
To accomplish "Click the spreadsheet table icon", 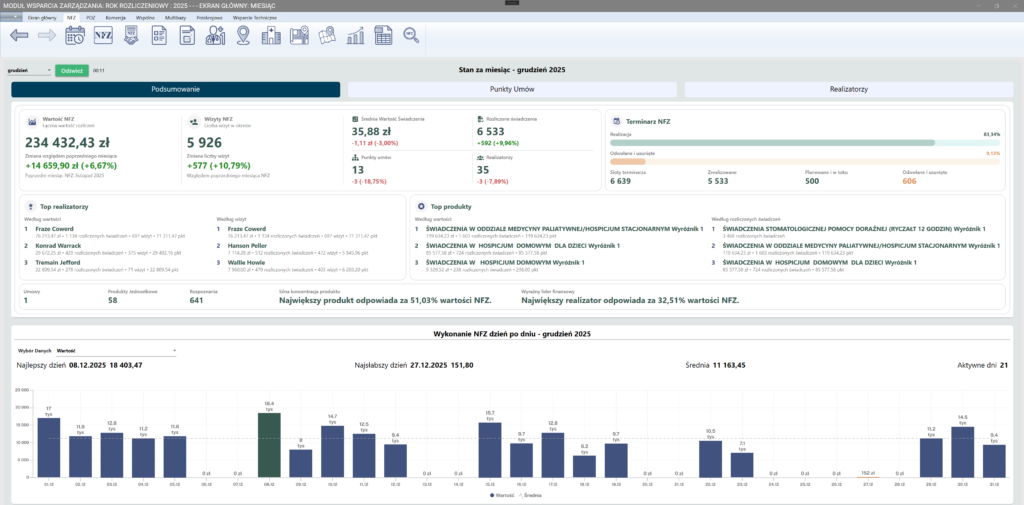I will coord(383,35).
